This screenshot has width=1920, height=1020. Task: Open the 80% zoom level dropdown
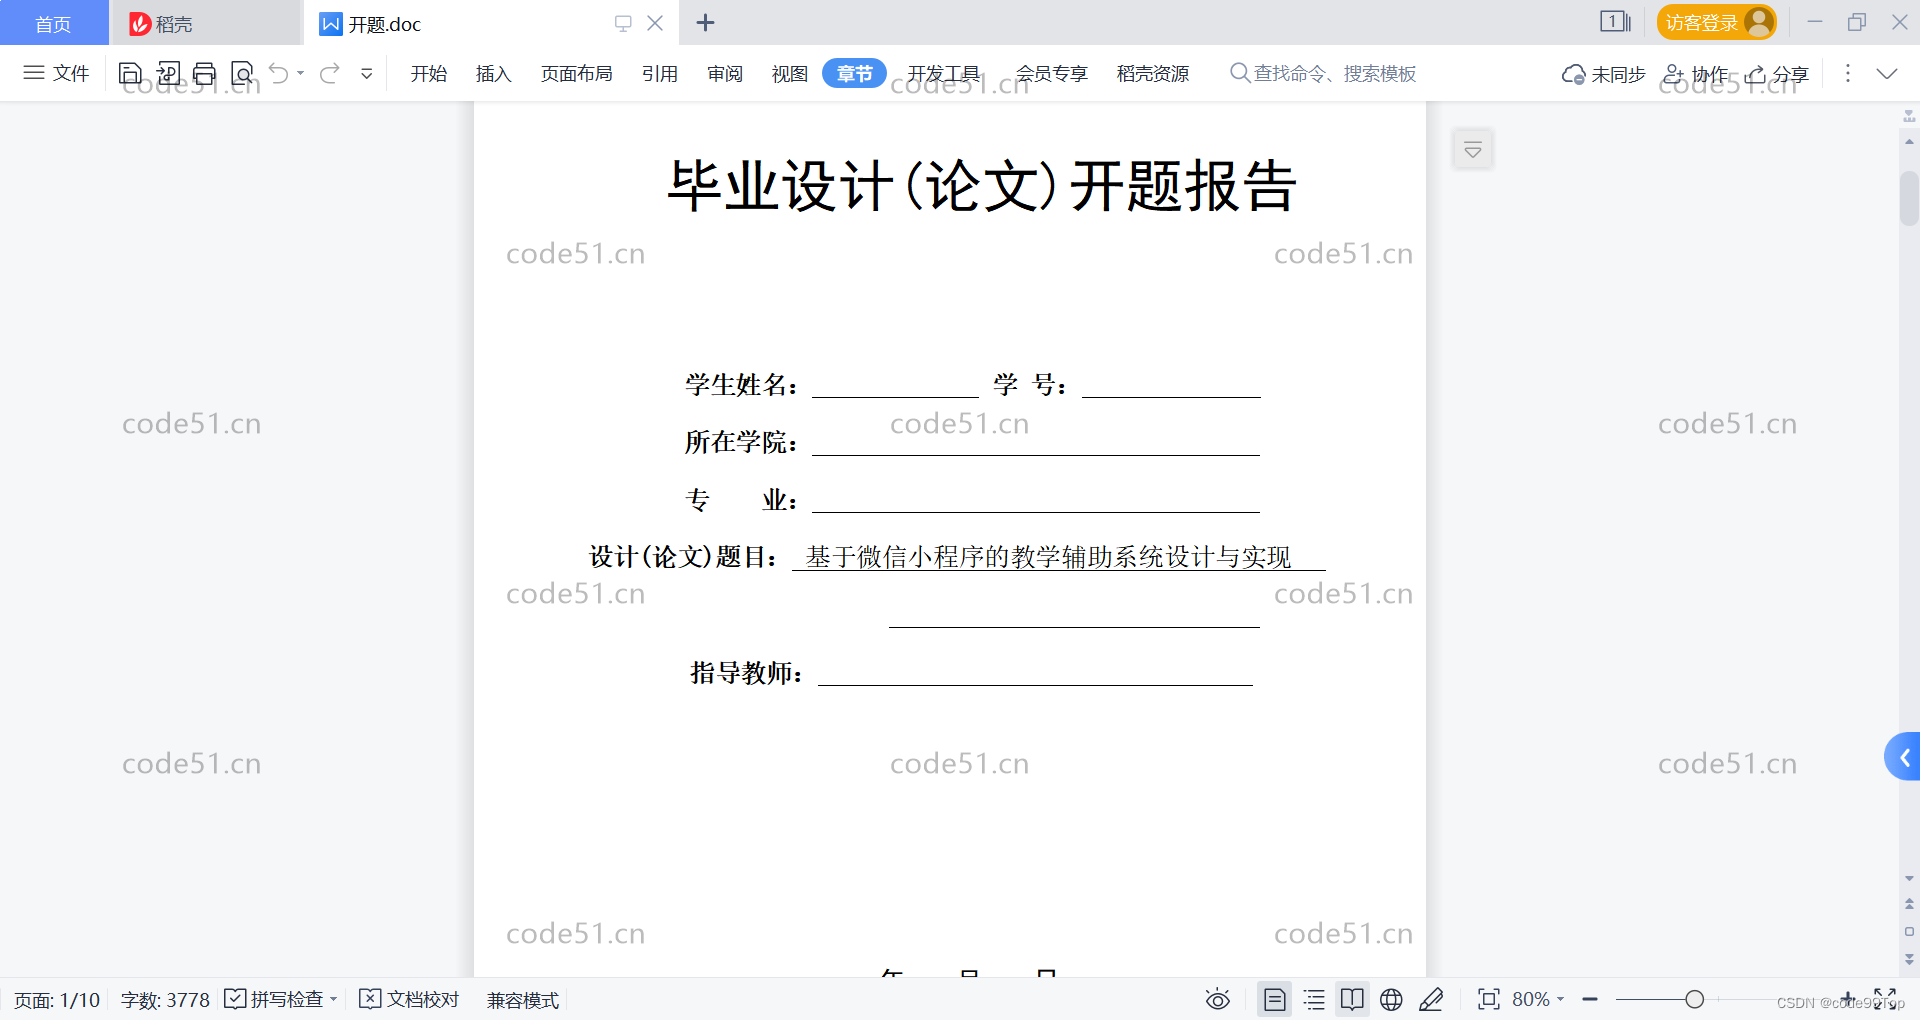pyautogui.click(x=1538, y=999)
